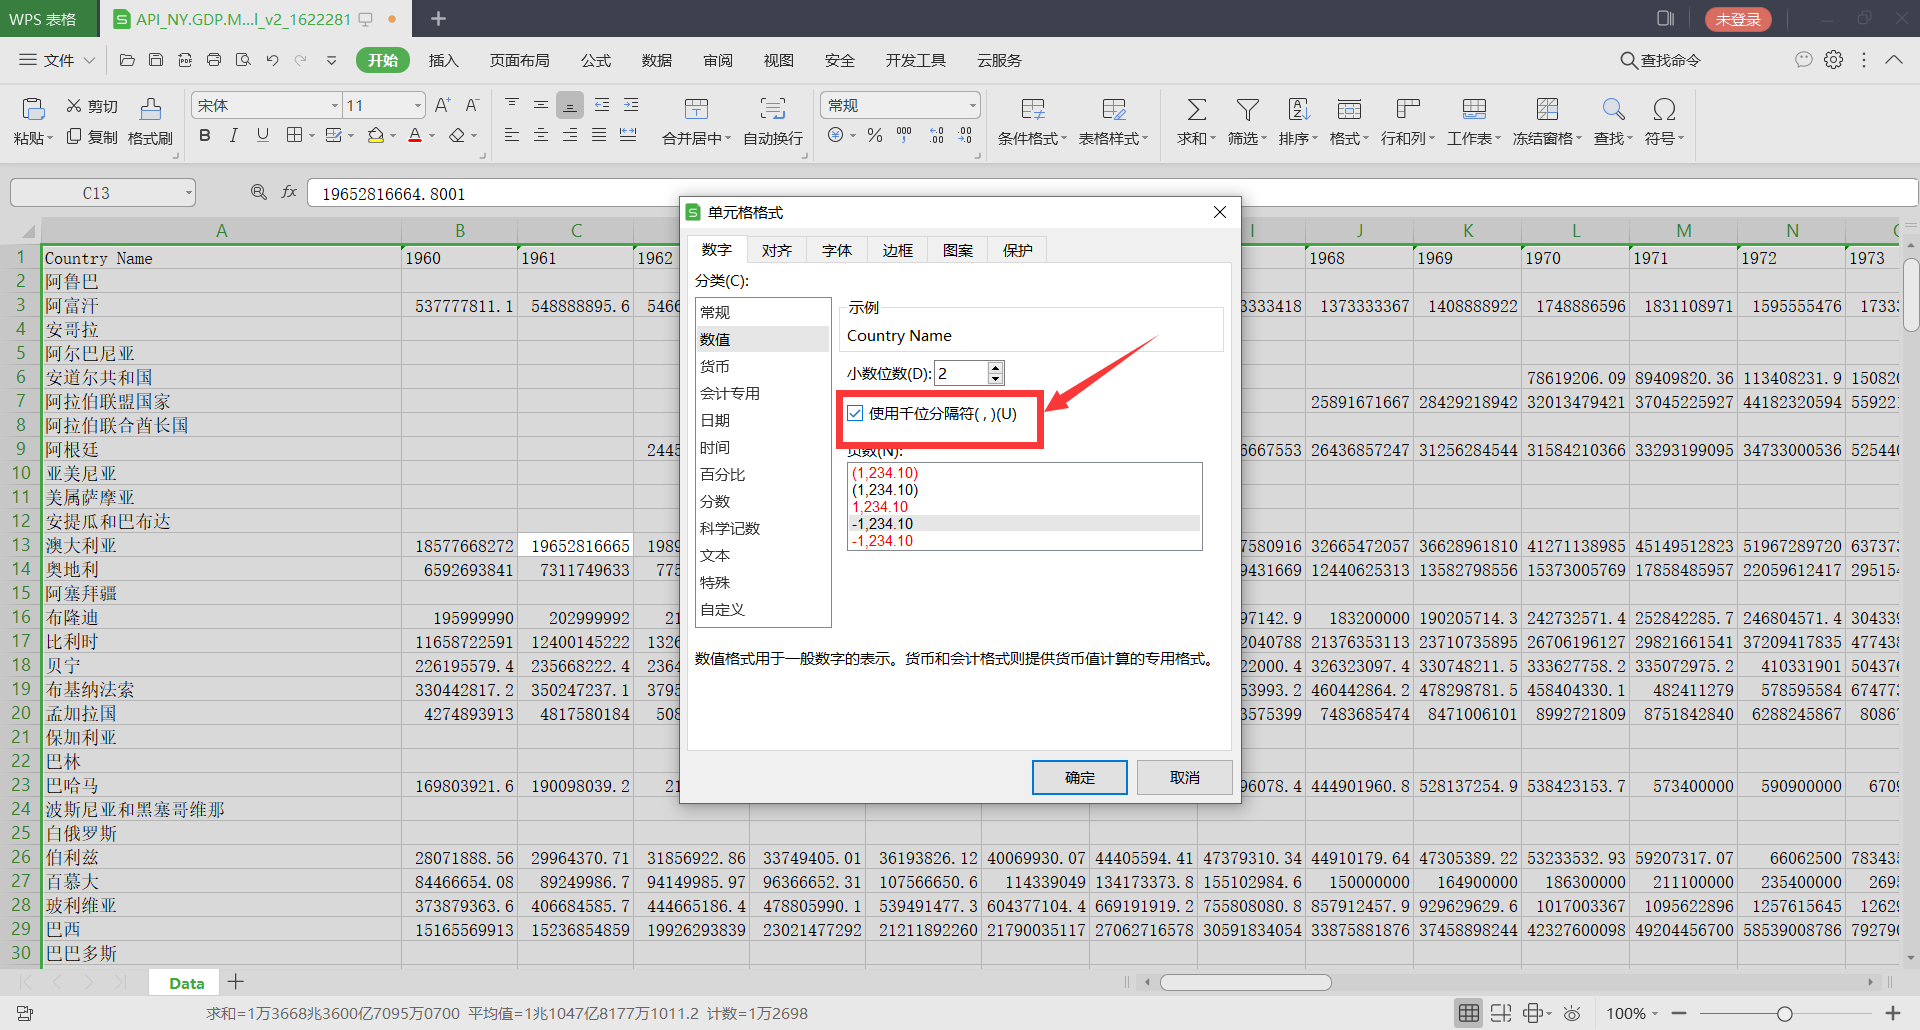
Task: Select the Format Painter brush
Action: pos(150,109)
